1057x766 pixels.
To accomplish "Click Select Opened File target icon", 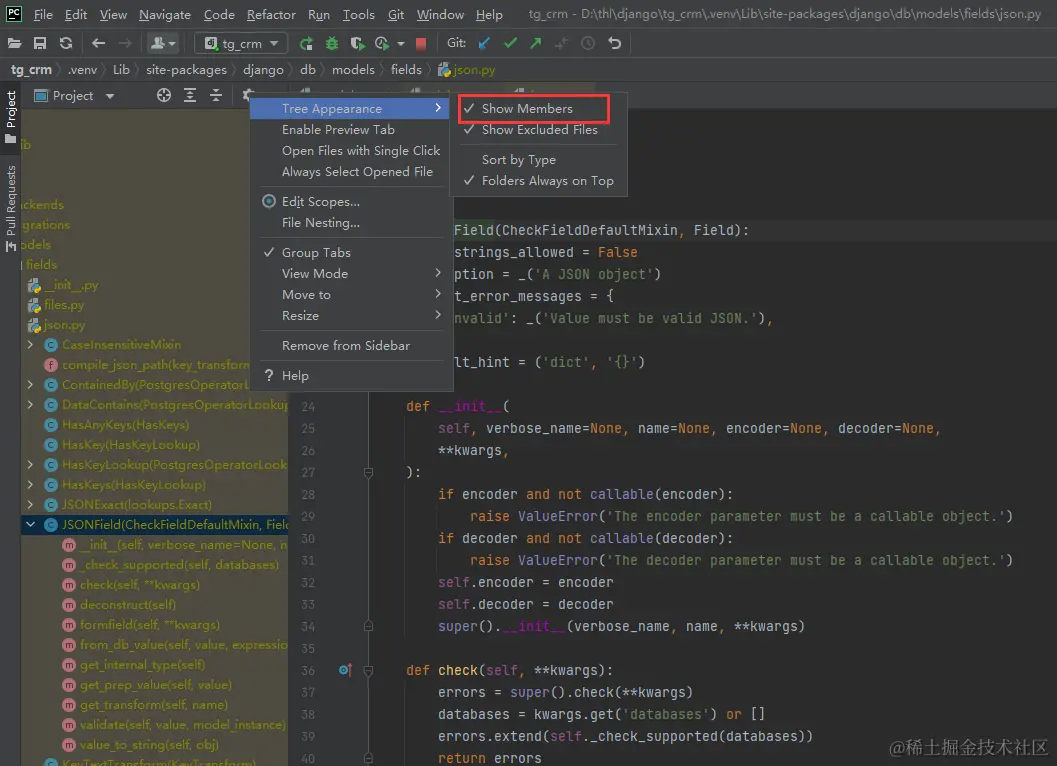I will 164,96.
